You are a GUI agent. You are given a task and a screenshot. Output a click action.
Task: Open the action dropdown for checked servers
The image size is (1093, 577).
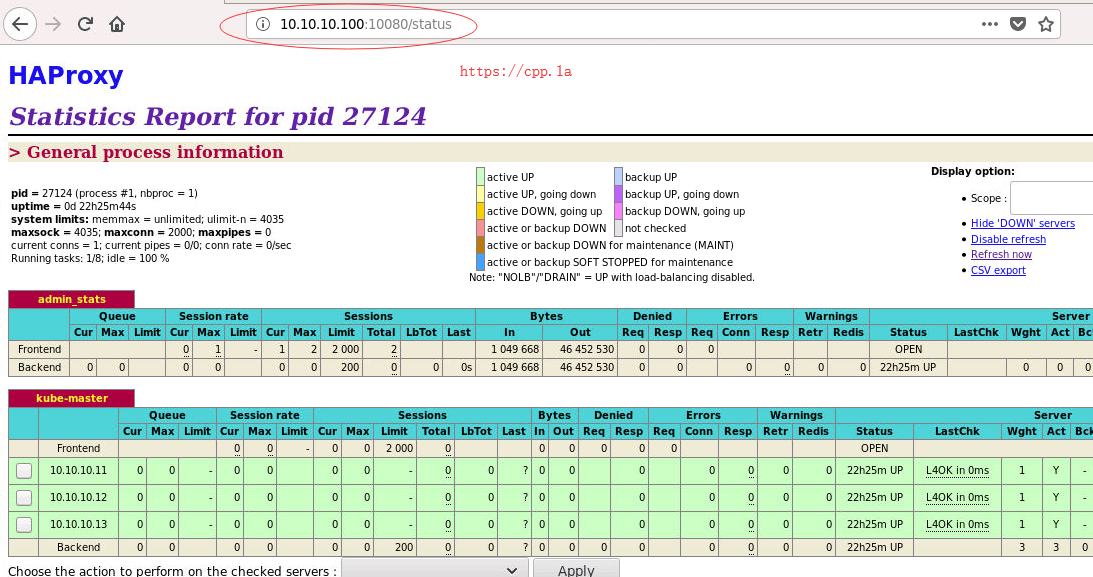pos(434,569)
